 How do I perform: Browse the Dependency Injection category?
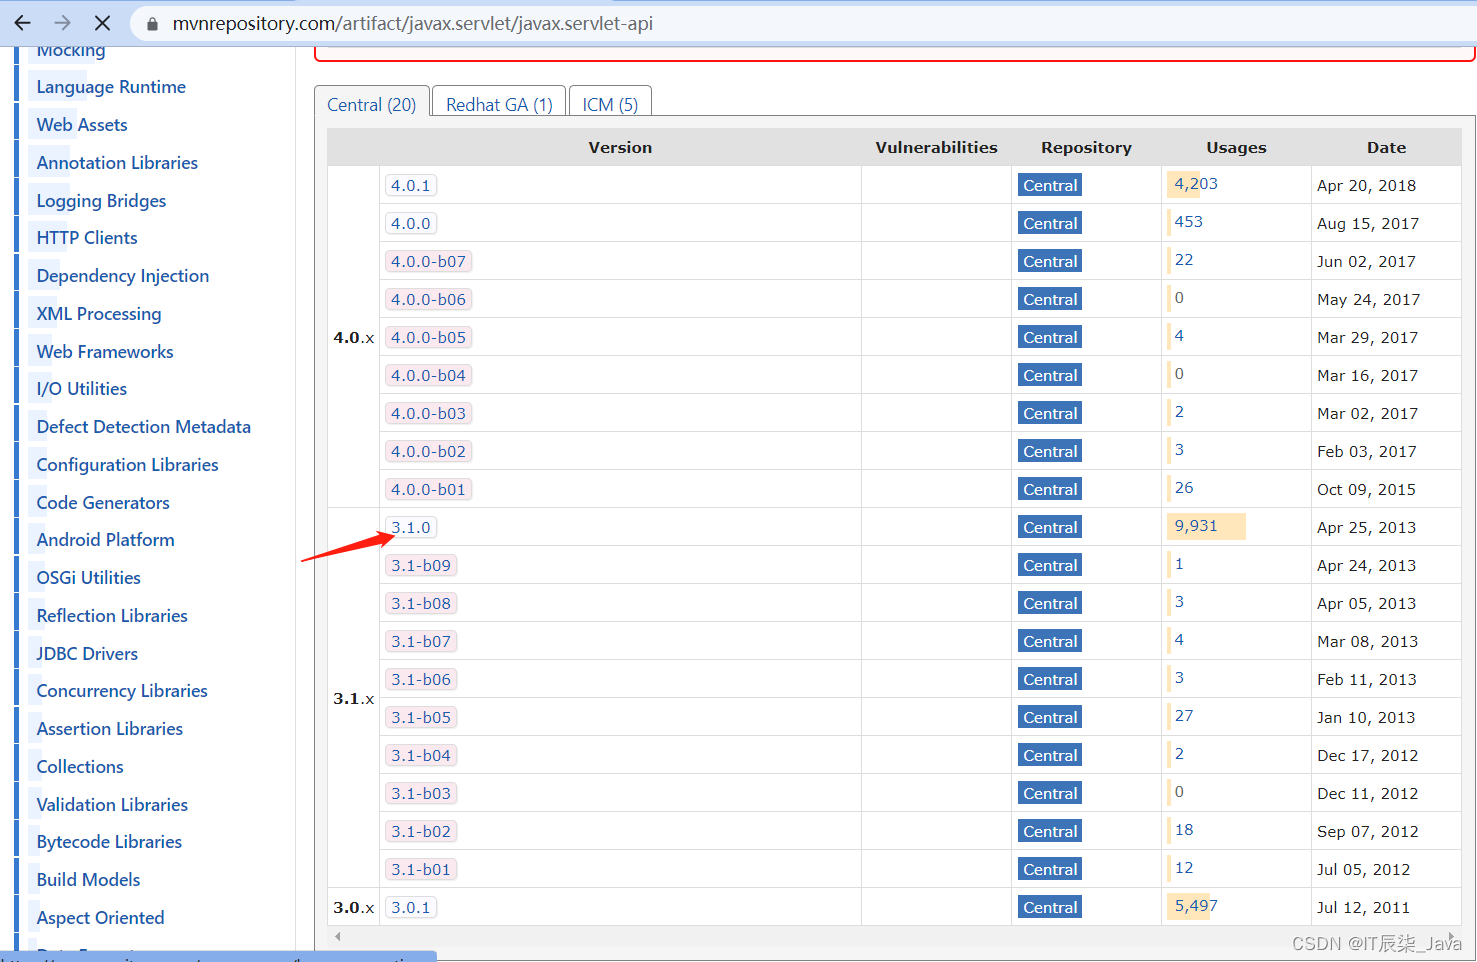coord(121,275)
